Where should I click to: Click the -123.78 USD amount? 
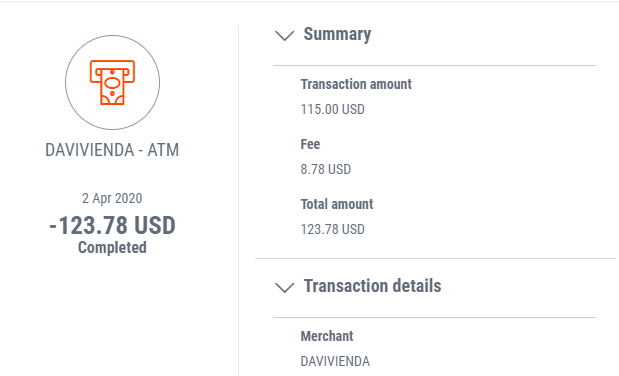(113, 226)
